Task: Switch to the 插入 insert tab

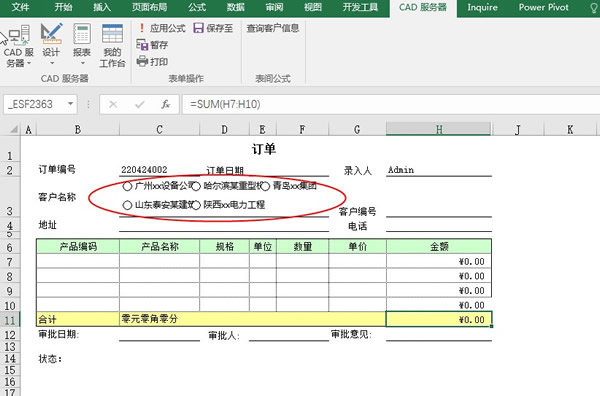Action: pos(102,7)
